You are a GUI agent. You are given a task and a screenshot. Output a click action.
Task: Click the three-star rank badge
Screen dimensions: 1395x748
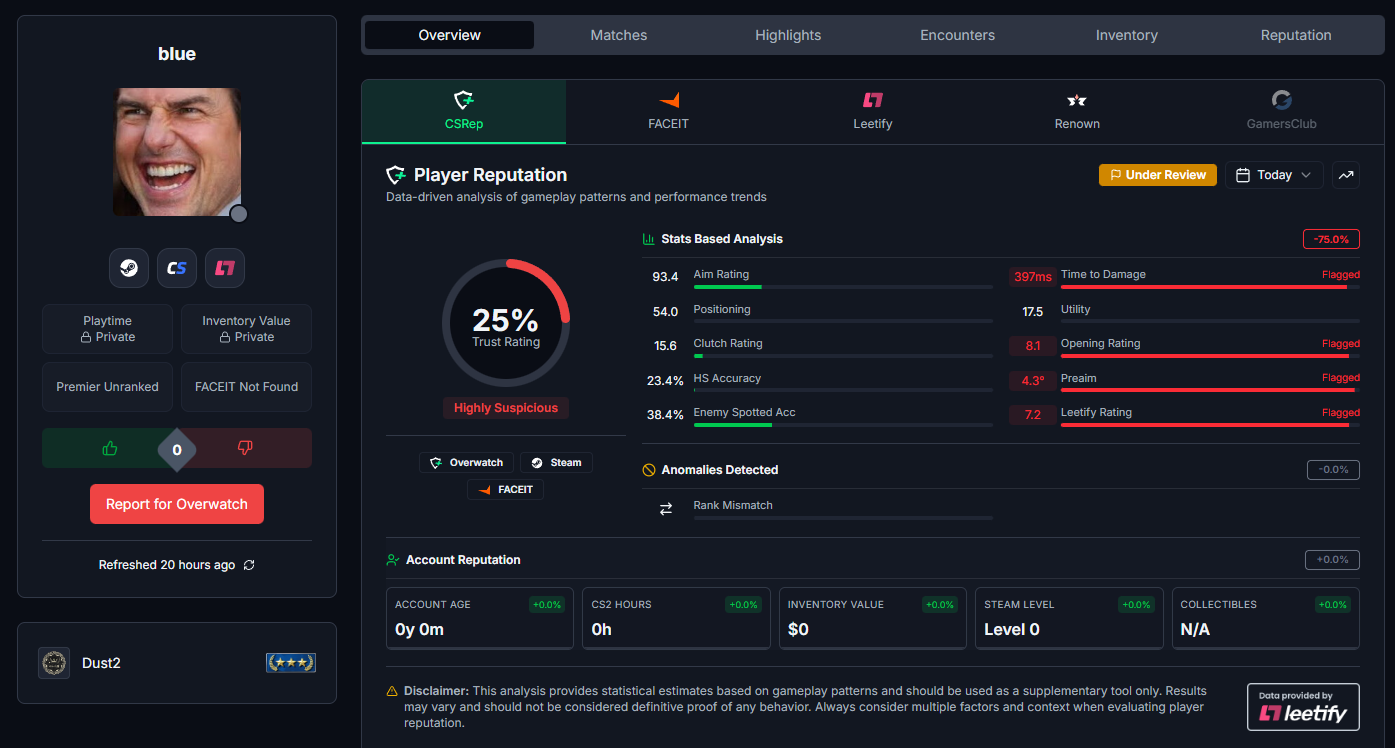(291, 663)
